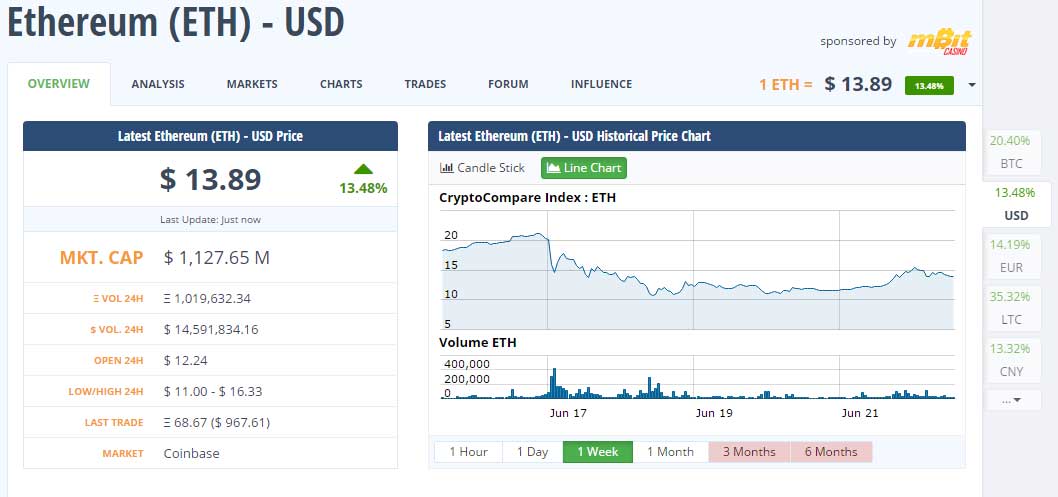Click the green up-arrow price change indicator
This screenshot has height=497, width=1058.
(x=363, y=169)
